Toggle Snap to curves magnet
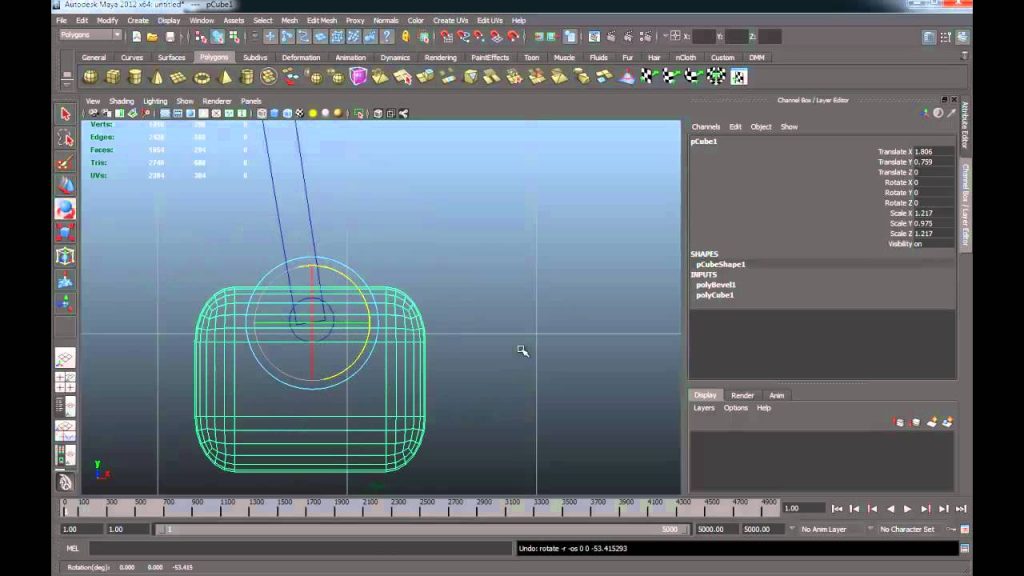 [x=463, y=37]
